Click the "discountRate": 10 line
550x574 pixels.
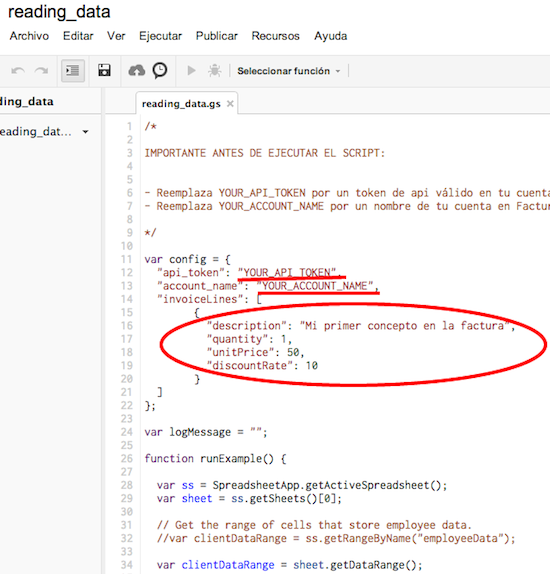(262, 366)
